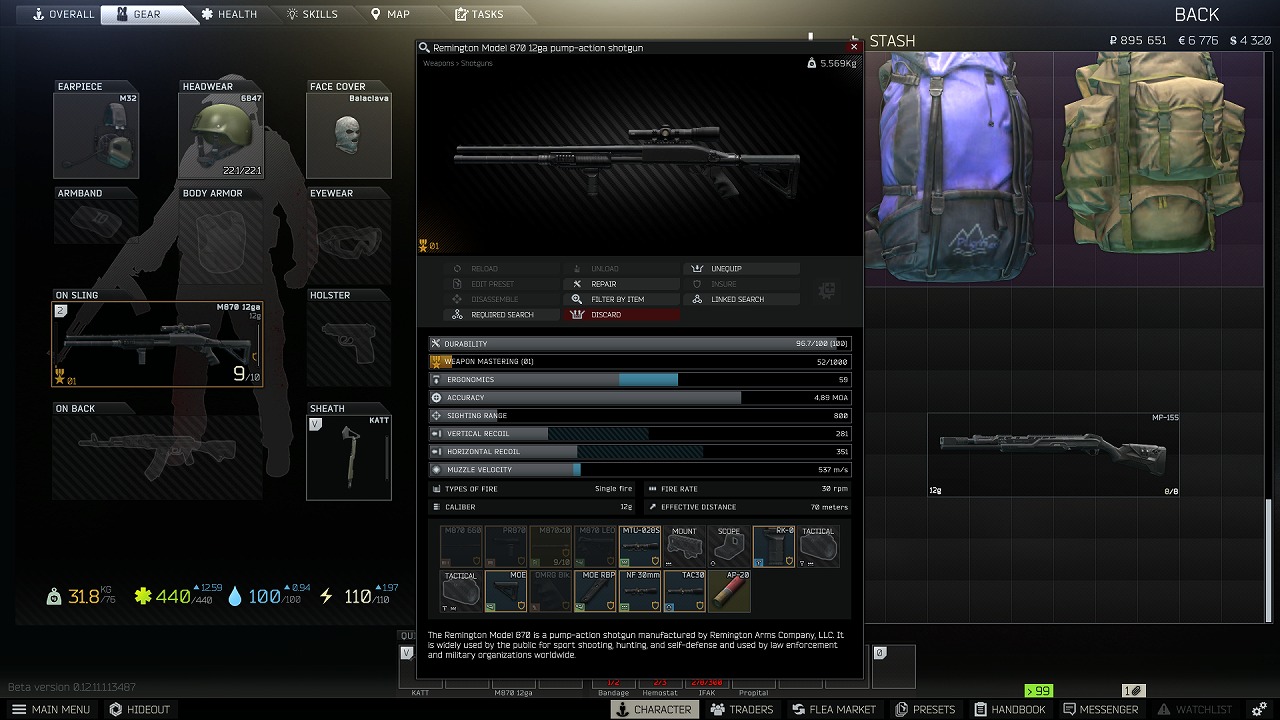The height and width of the screenshot is (720, 1280).
Task: Click the MP-155 shotgun in stash
Action: point(1053,455)
